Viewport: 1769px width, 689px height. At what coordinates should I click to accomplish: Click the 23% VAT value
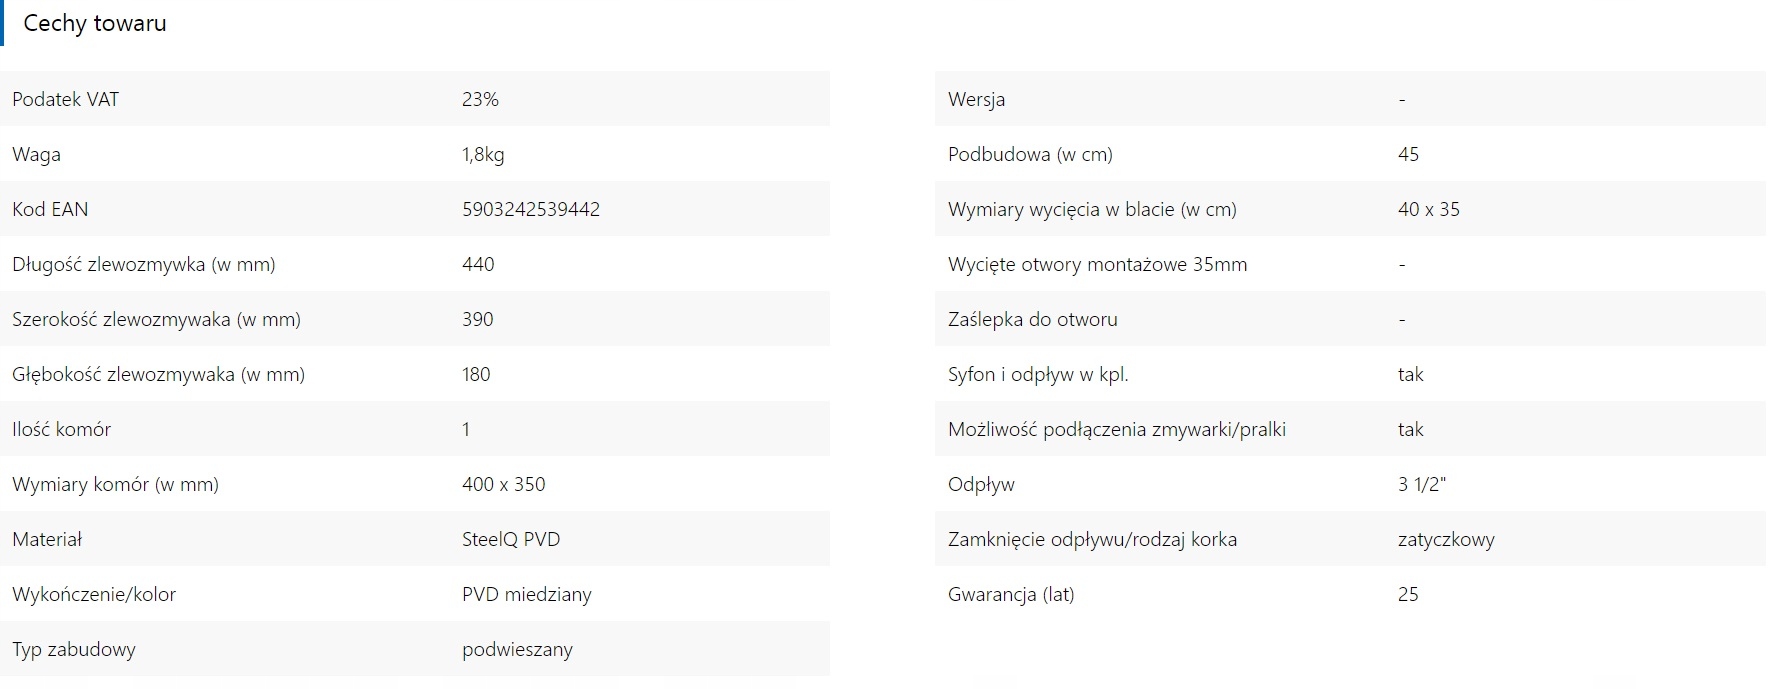point(480,99)
